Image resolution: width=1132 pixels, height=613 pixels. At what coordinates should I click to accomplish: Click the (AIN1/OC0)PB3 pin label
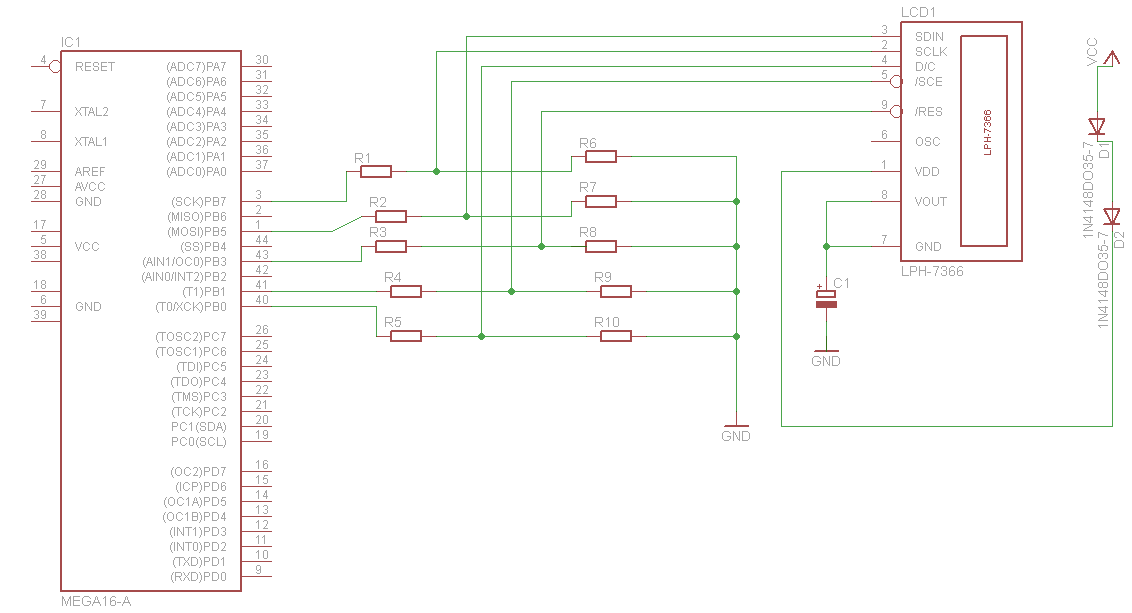coord(184,261)
